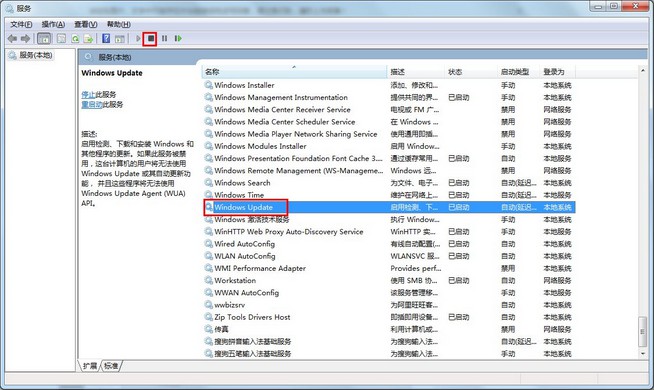Click 禁用 startup type in WMI Performance Adapter row
Image resolution: width=654 pixels, height=390 pixels.
(x=508, y=268)
